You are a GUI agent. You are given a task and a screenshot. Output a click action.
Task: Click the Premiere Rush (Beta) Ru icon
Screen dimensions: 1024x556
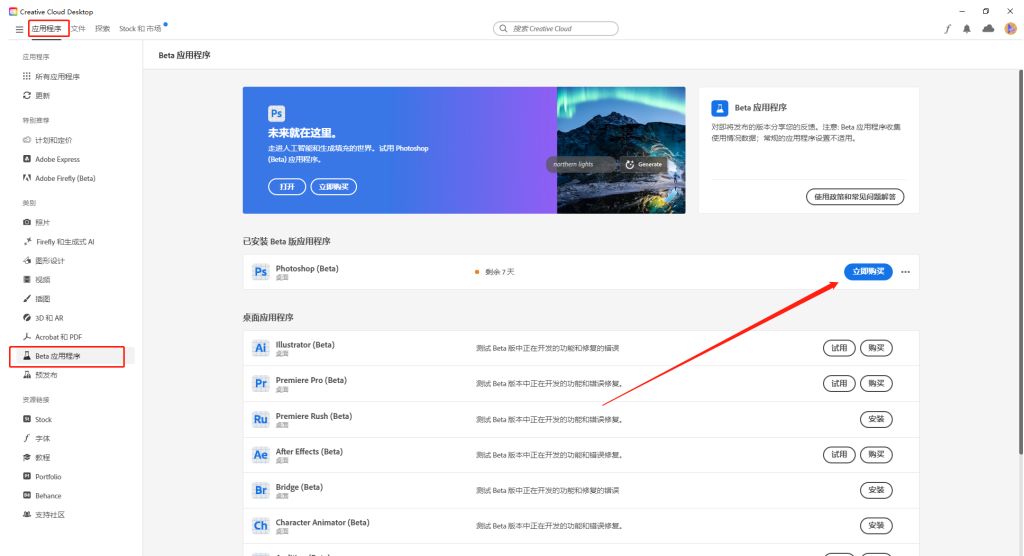pyautogui.click(x=261, y=419)
